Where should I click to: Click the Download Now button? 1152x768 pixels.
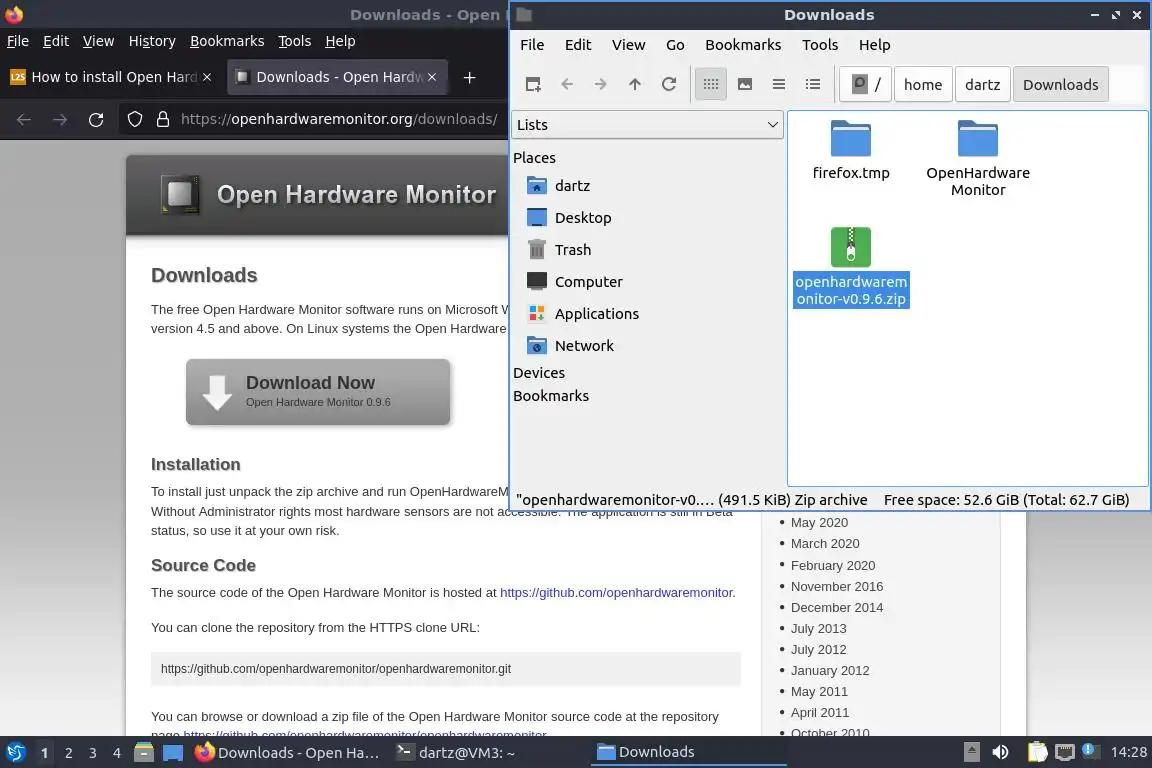[318, 392]
